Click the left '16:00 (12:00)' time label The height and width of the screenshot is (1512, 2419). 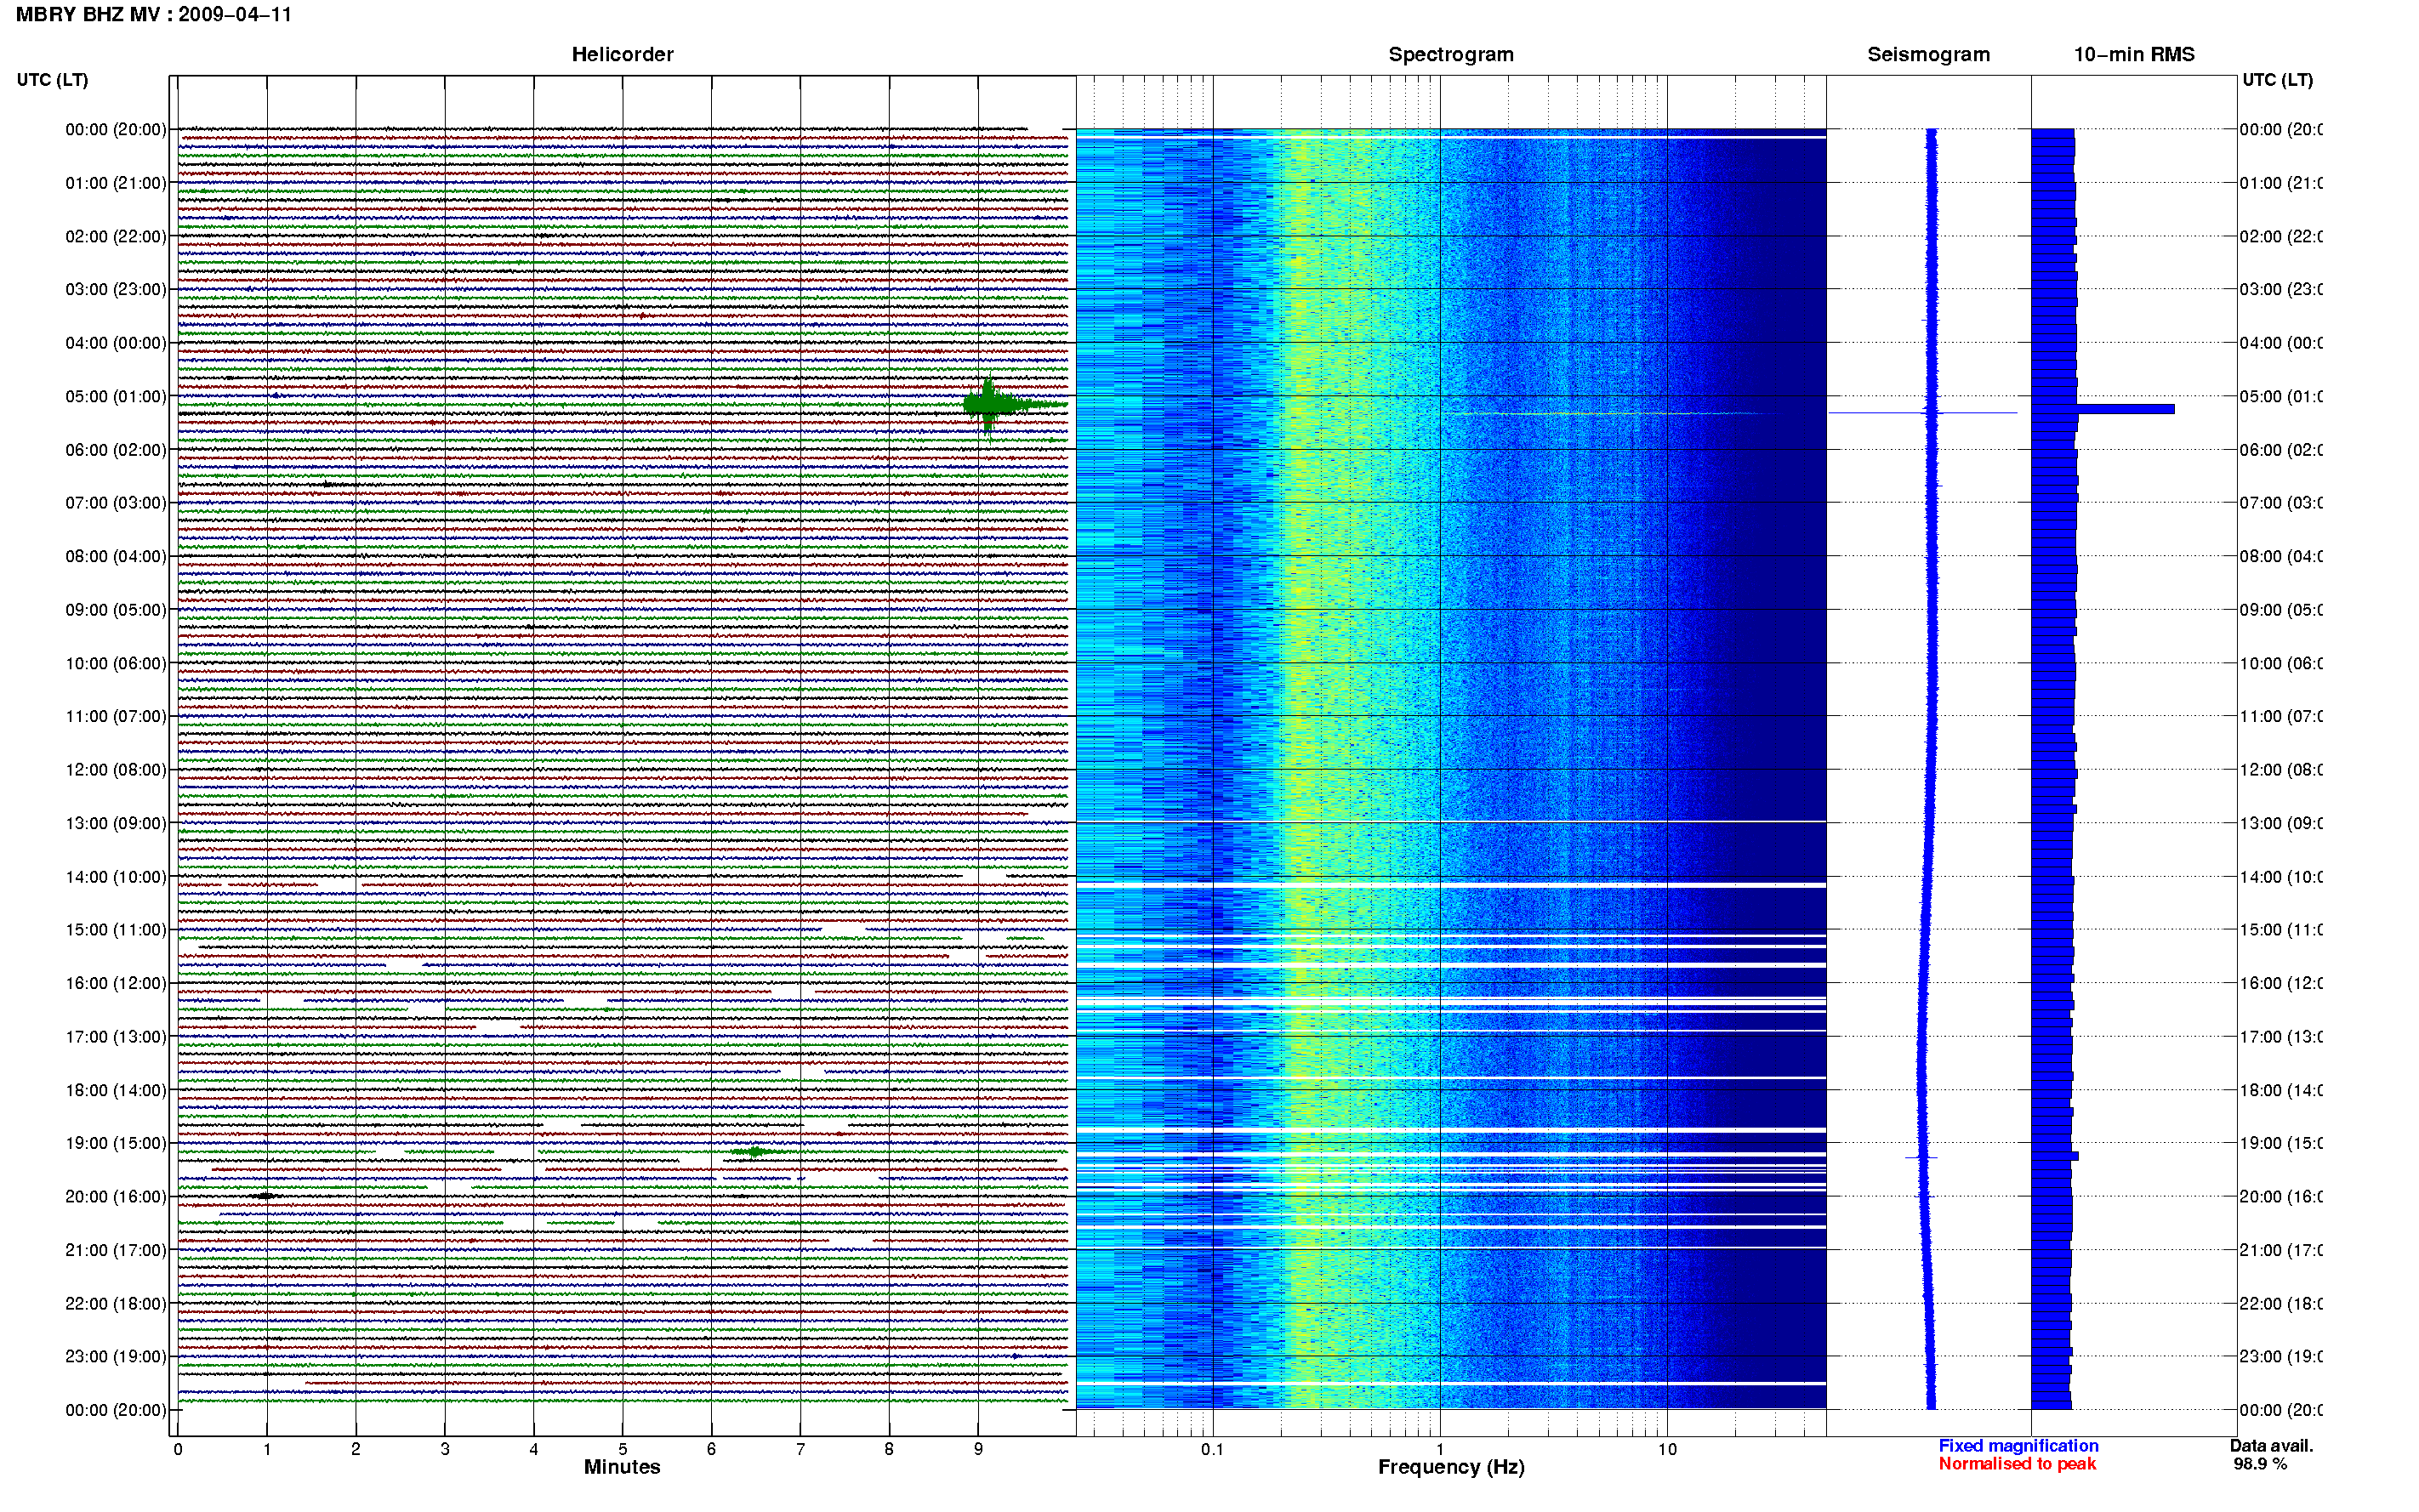116,983
